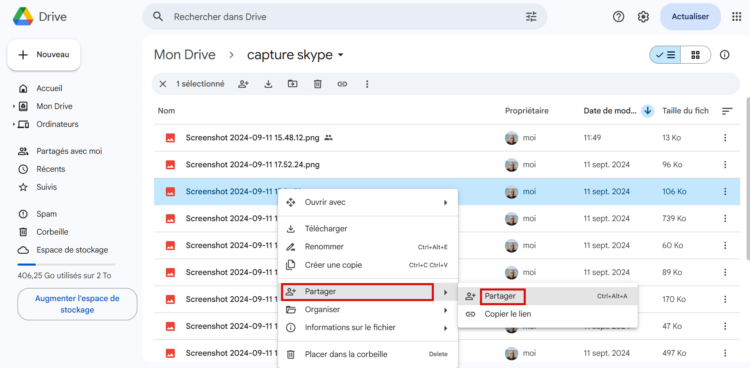
Task: Click the Rechercher dans Drive search field
Action: coord(344,17)
